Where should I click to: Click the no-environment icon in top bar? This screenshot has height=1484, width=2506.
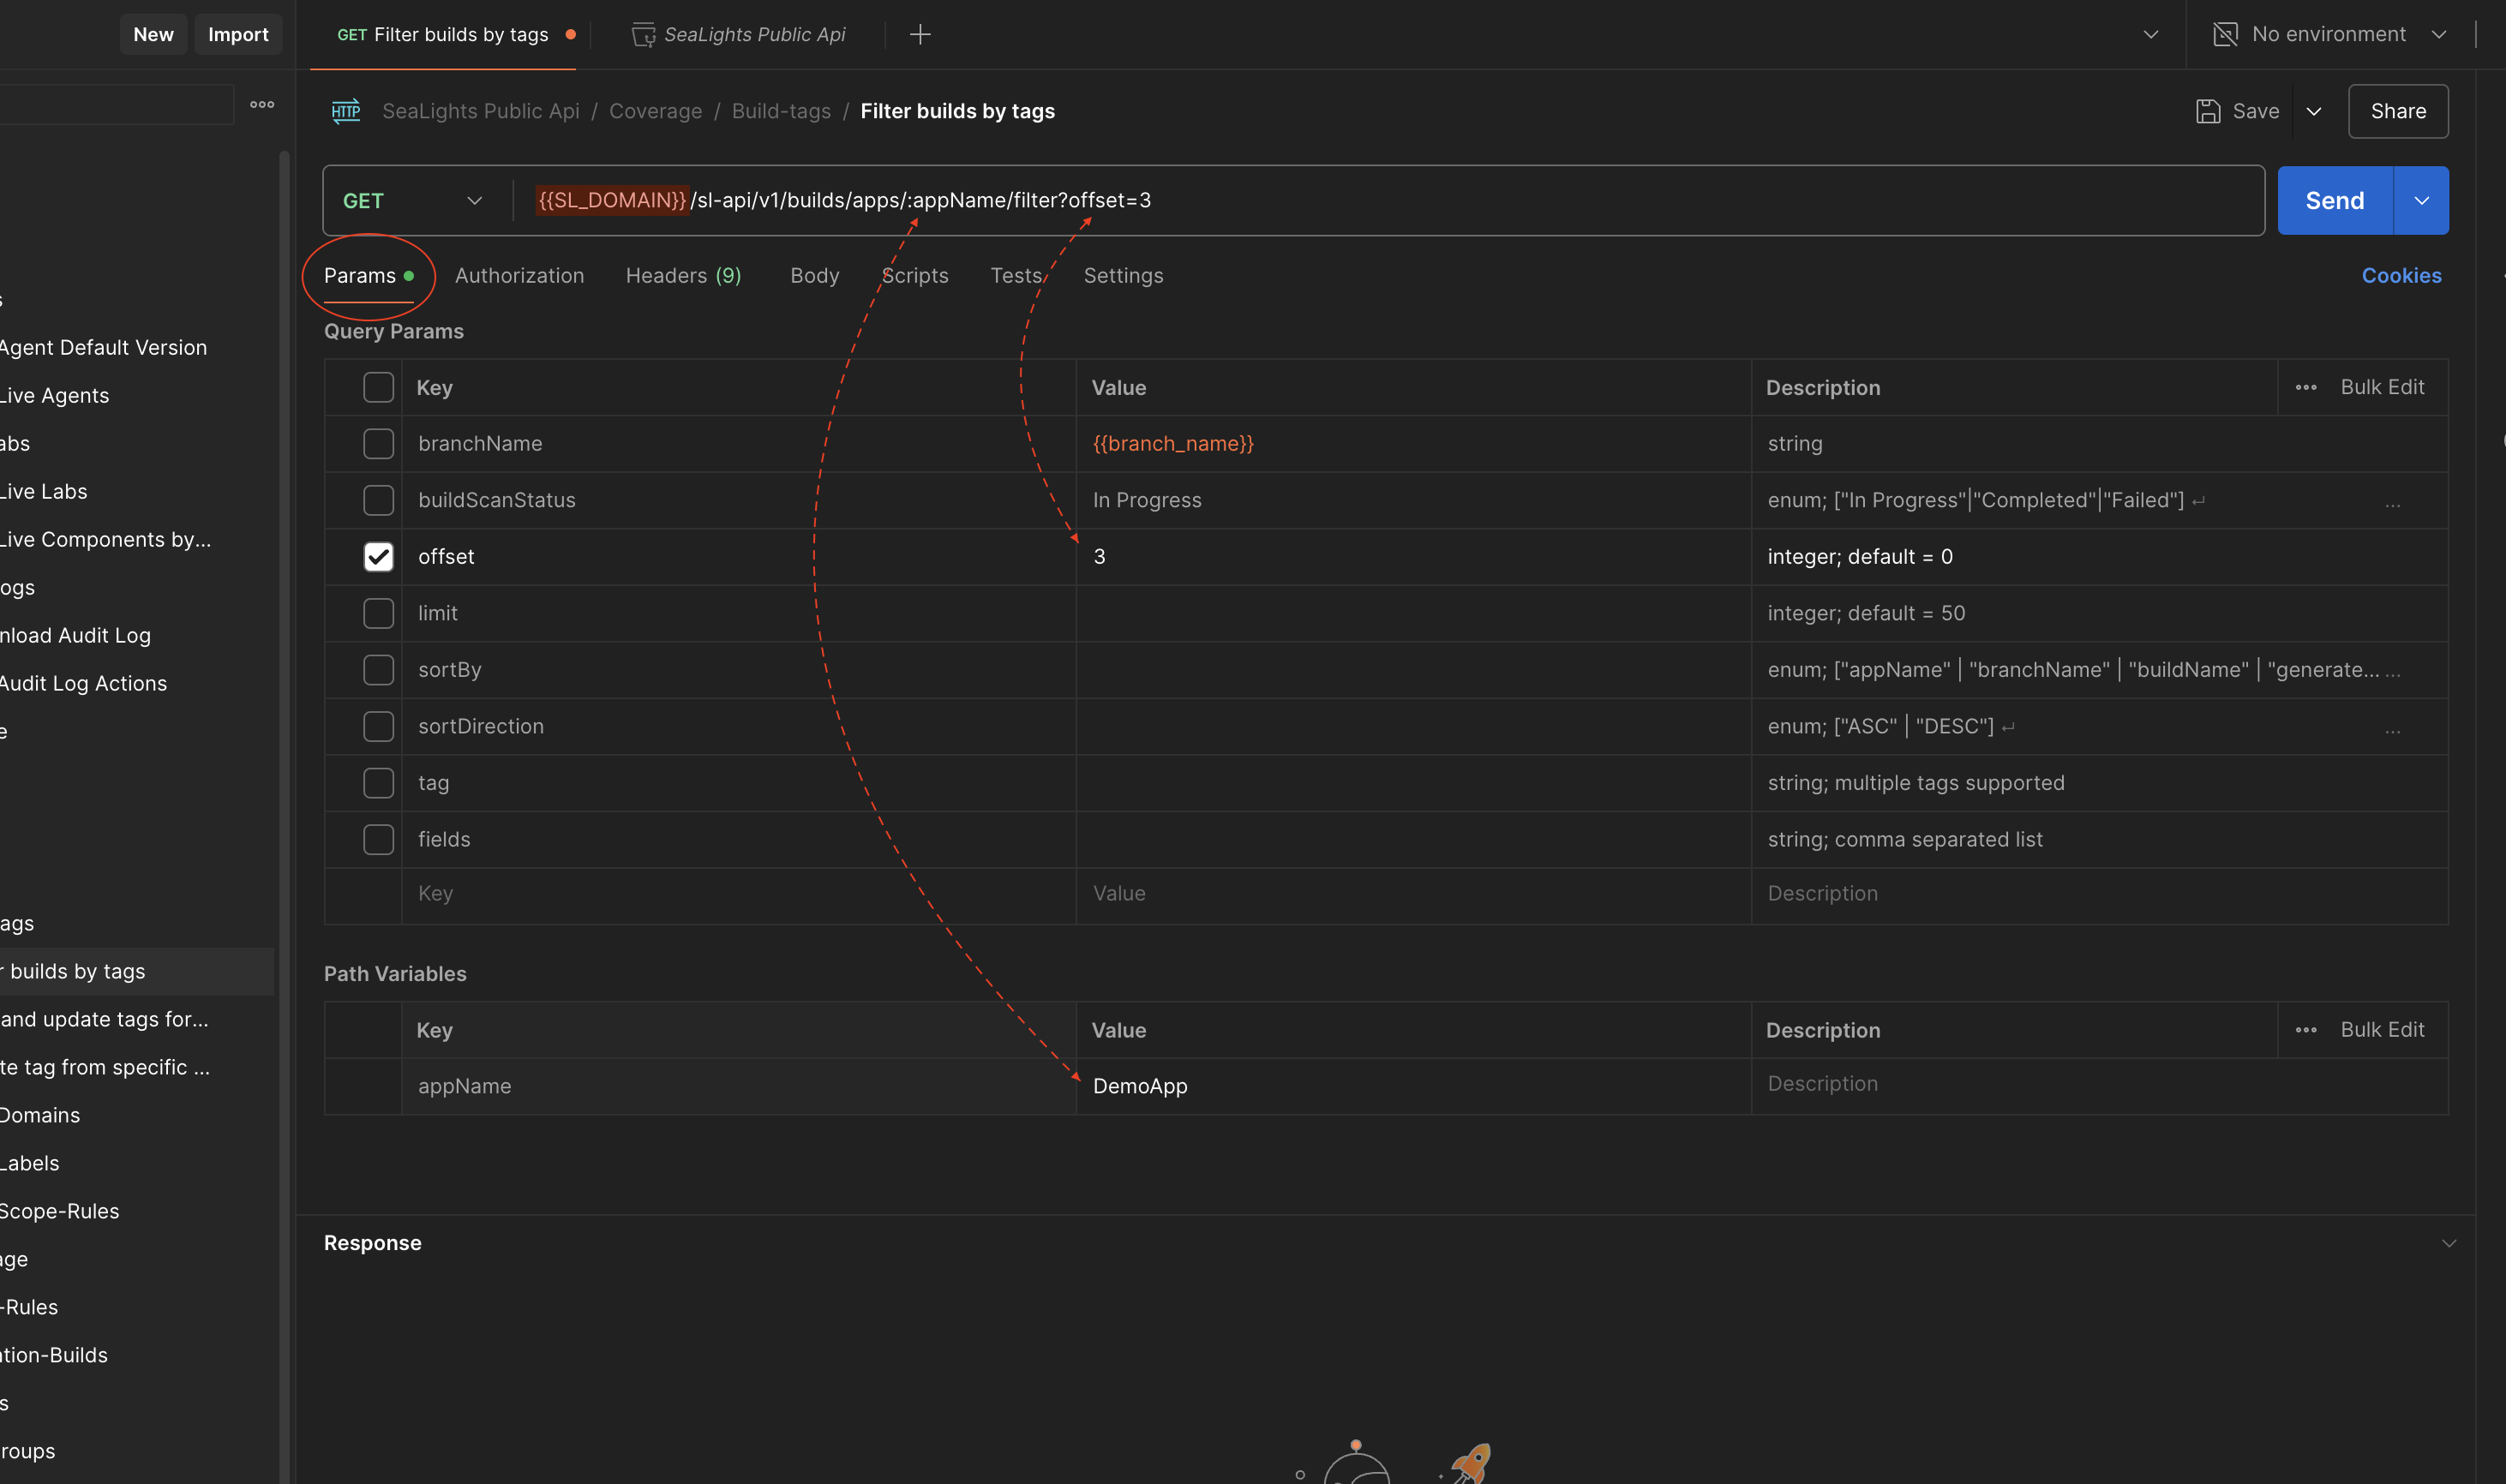point(2225,35)
